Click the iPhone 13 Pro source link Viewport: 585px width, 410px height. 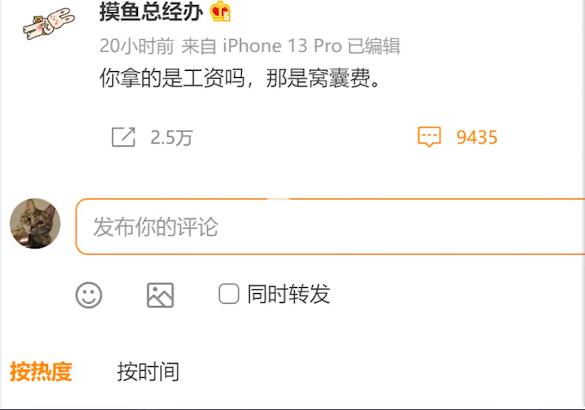pyautogui.click(x=282, y=46)
